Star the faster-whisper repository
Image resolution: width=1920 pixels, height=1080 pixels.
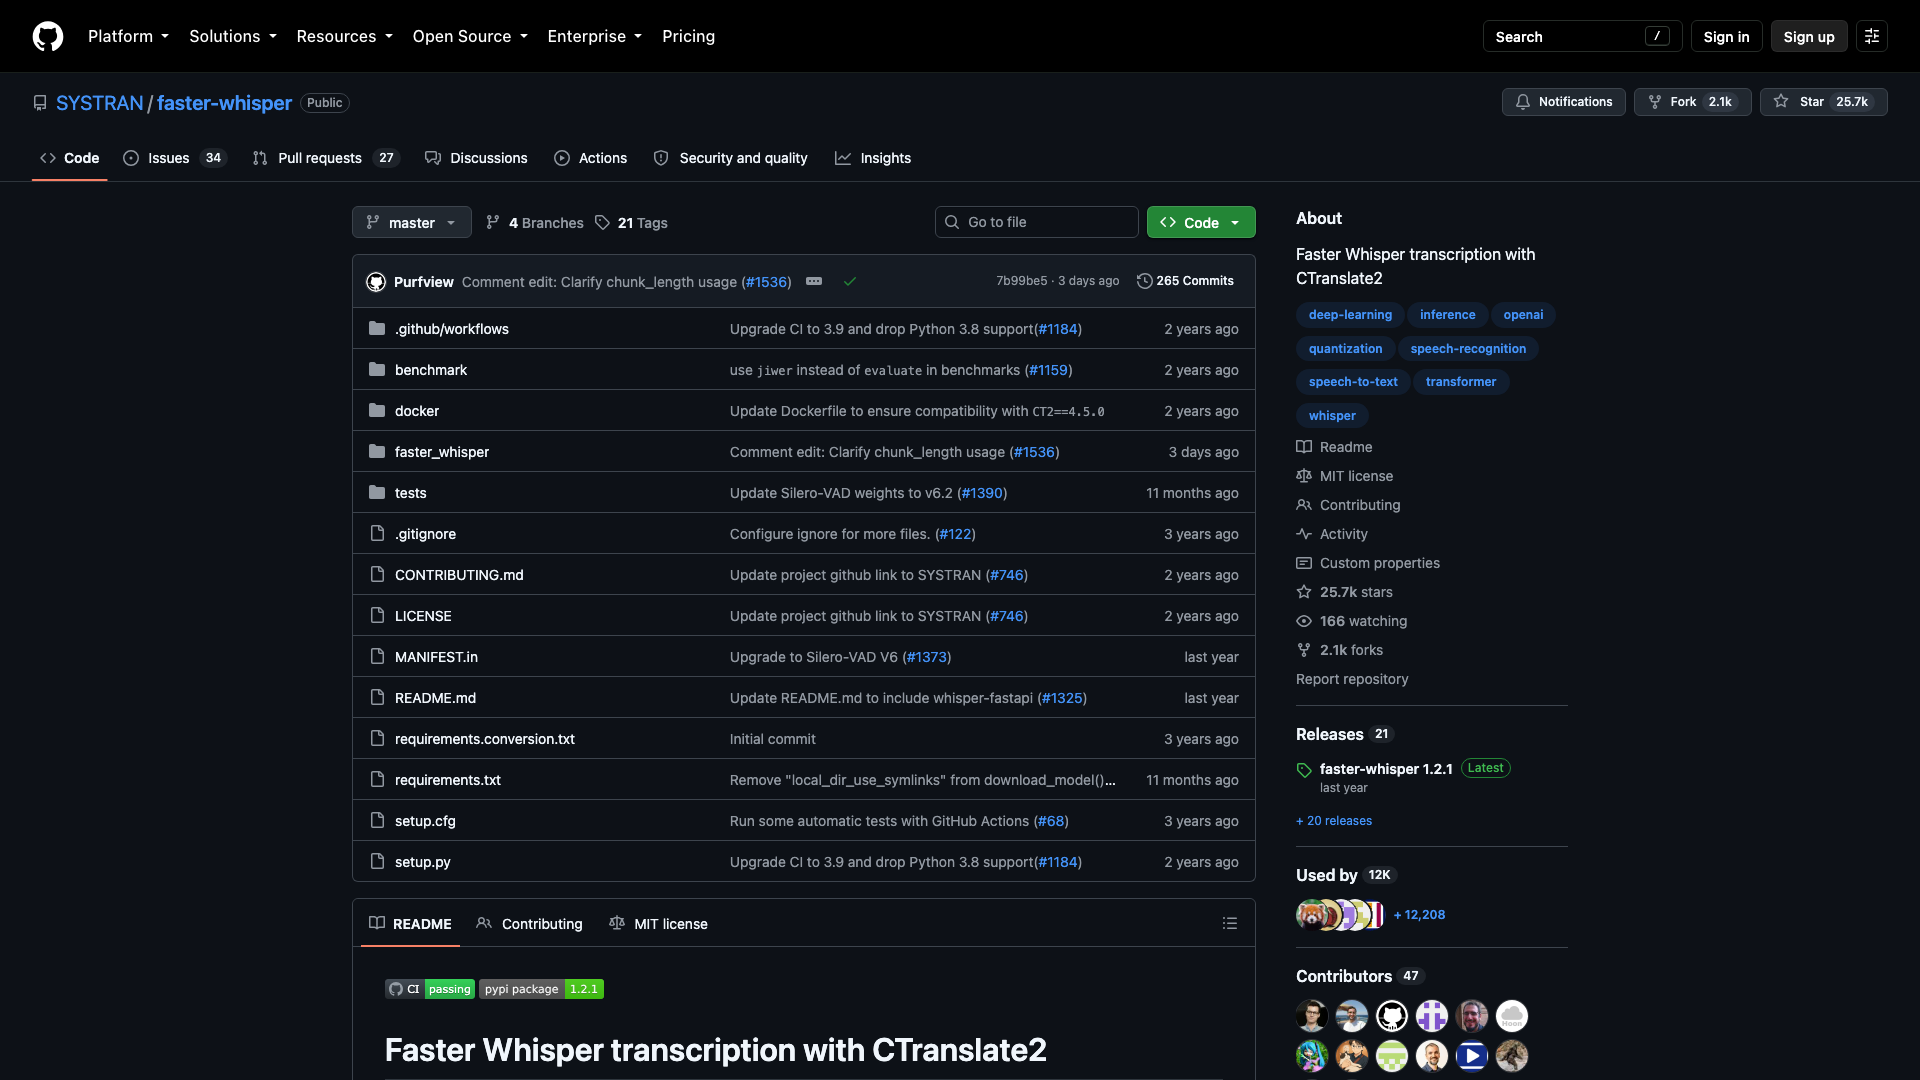[1824, 102]
